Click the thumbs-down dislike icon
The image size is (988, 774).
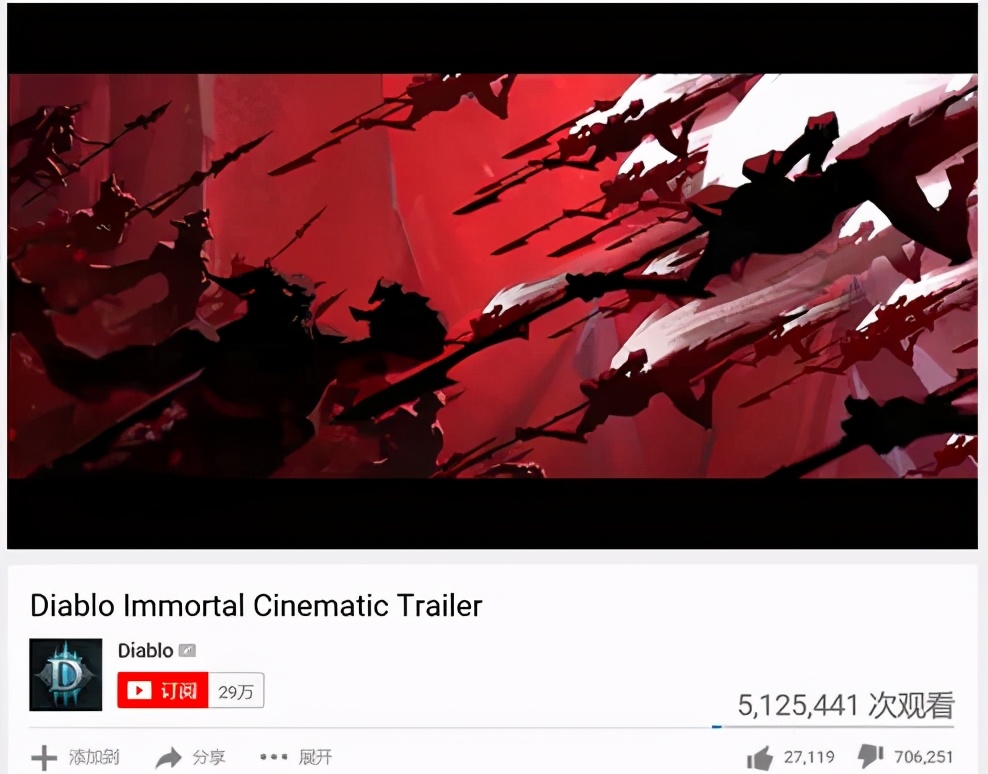(x=871, y=756)
